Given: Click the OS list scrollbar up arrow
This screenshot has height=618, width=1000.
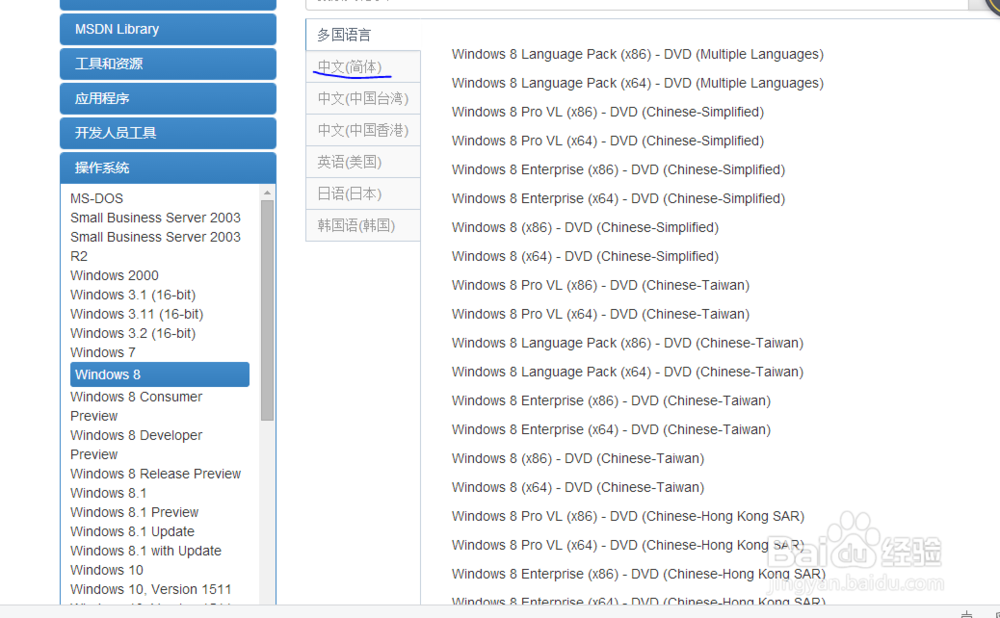Looking at the screenshot, I should 267,193.
